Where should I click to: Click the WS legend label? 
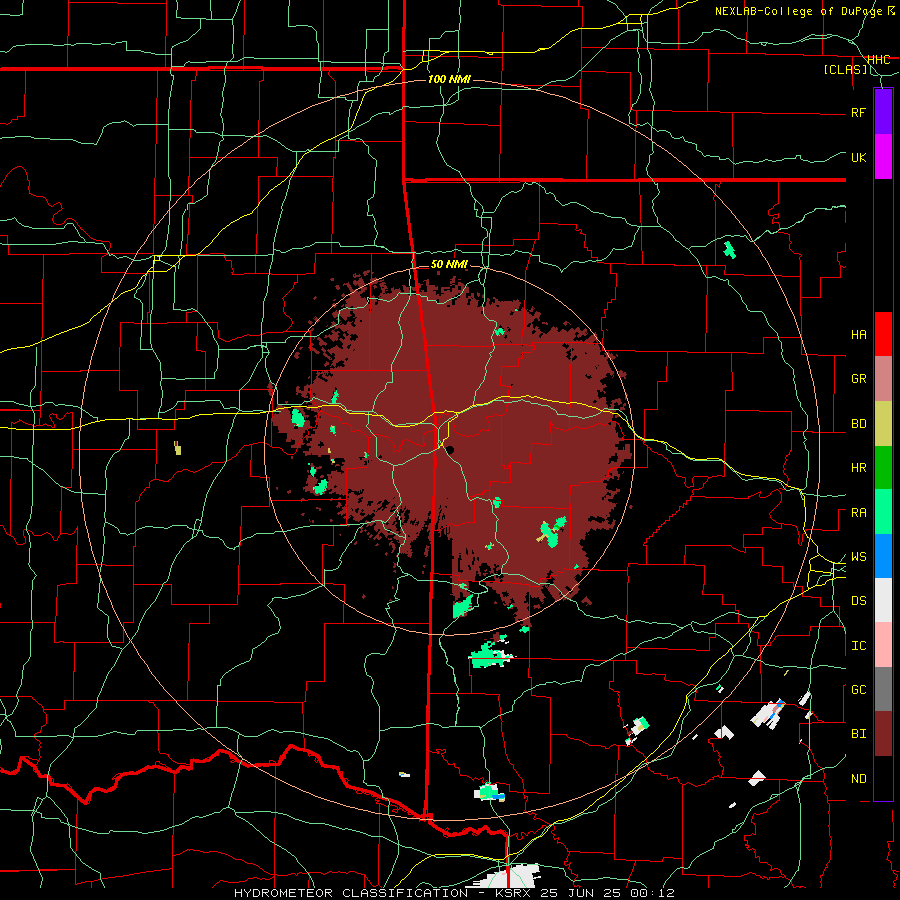click(858, 557)
